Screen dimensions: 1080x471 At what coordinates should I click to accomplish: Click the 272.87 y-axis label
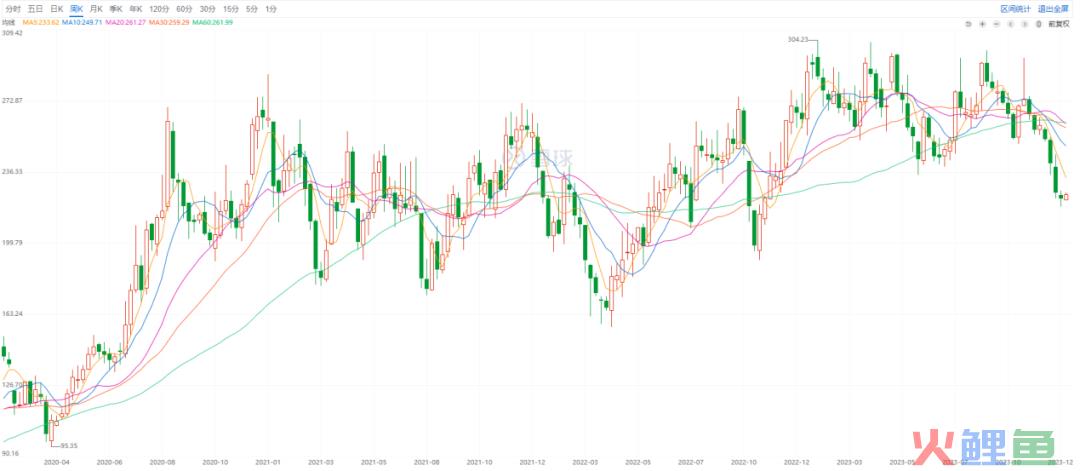click(x=12, y=101)
